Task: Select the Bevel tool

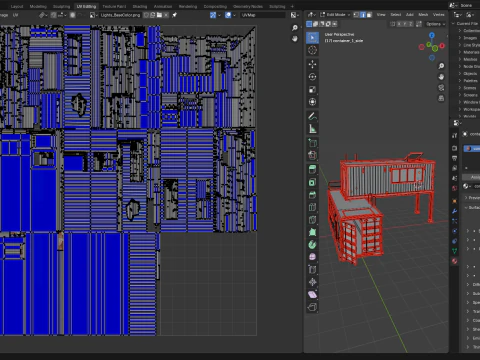Action: (x=312, y=195)
